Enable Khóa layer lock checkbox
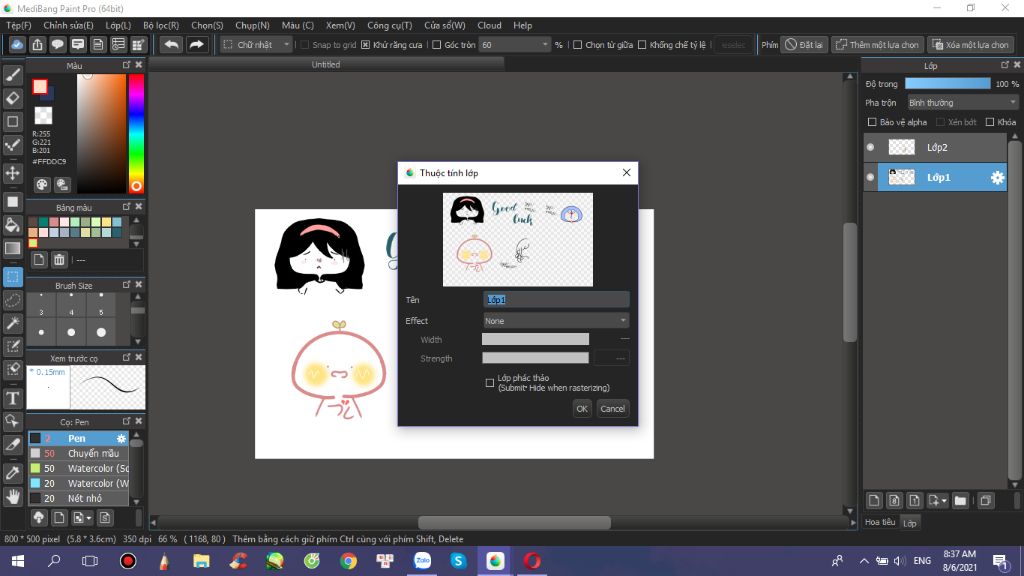The width and height of the screenshot is (1024, 576). tap(990, 122)
